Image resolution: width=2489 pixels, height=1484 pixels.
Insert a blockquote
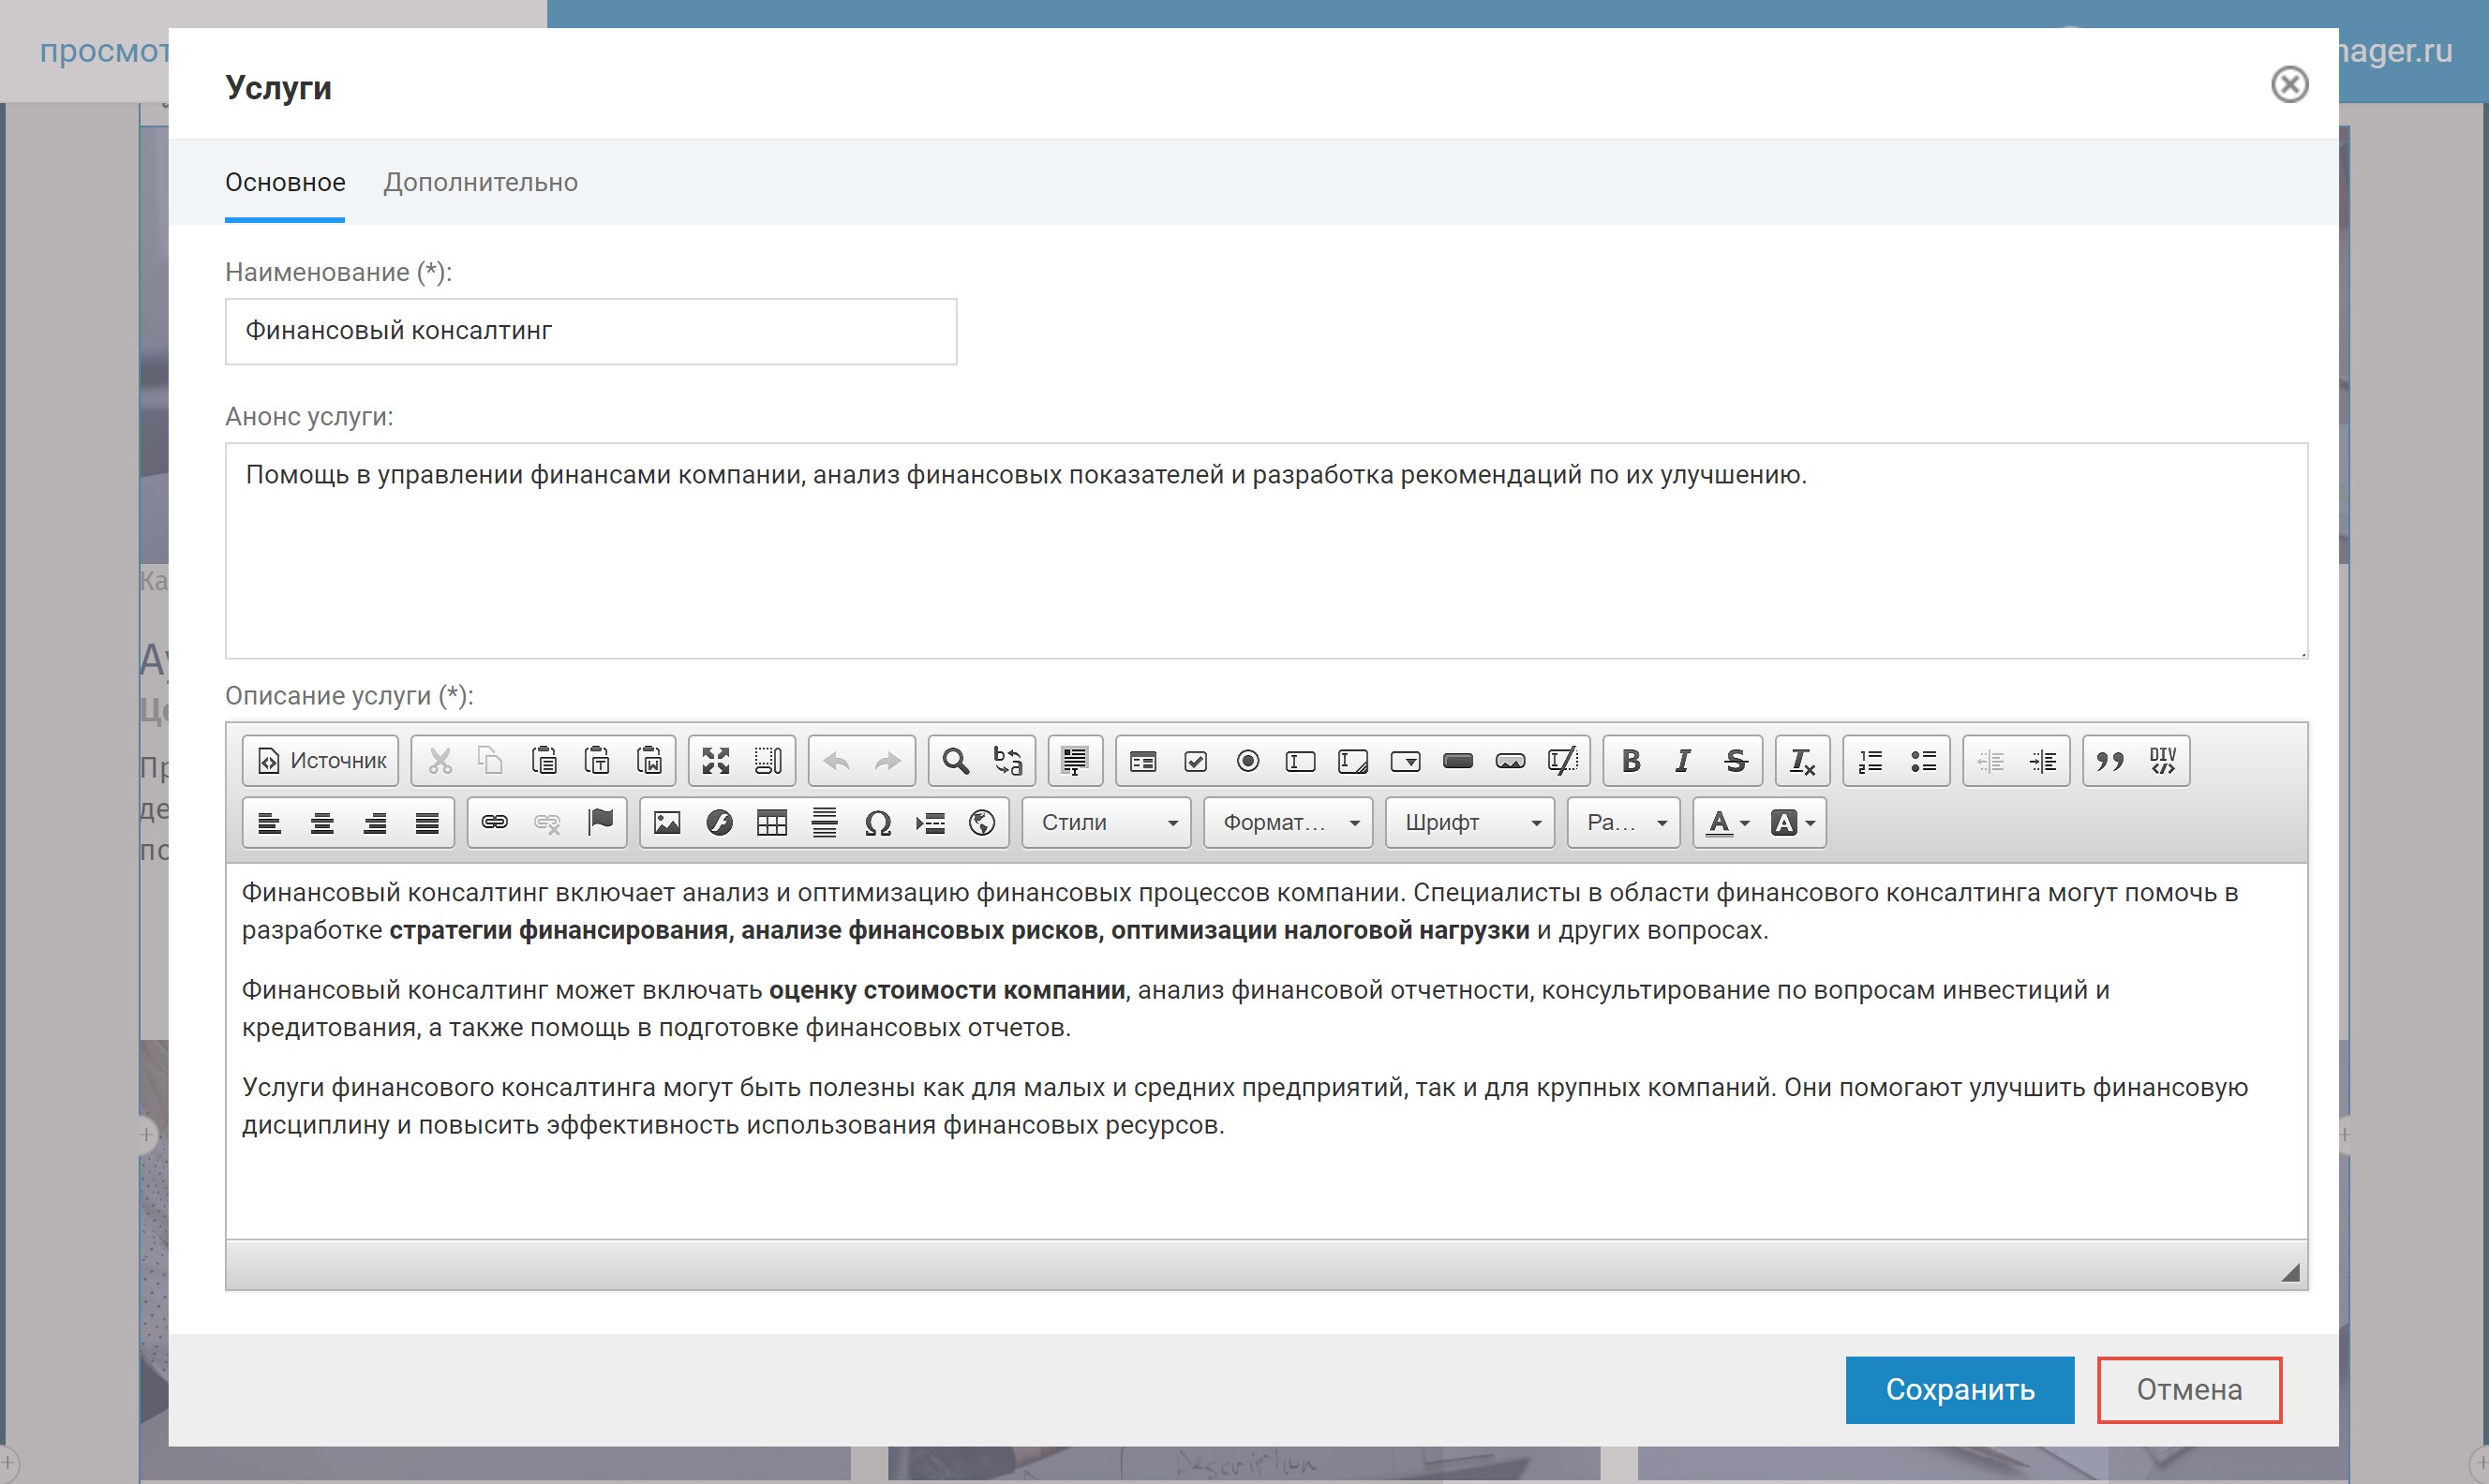[x=2109, y=760]
